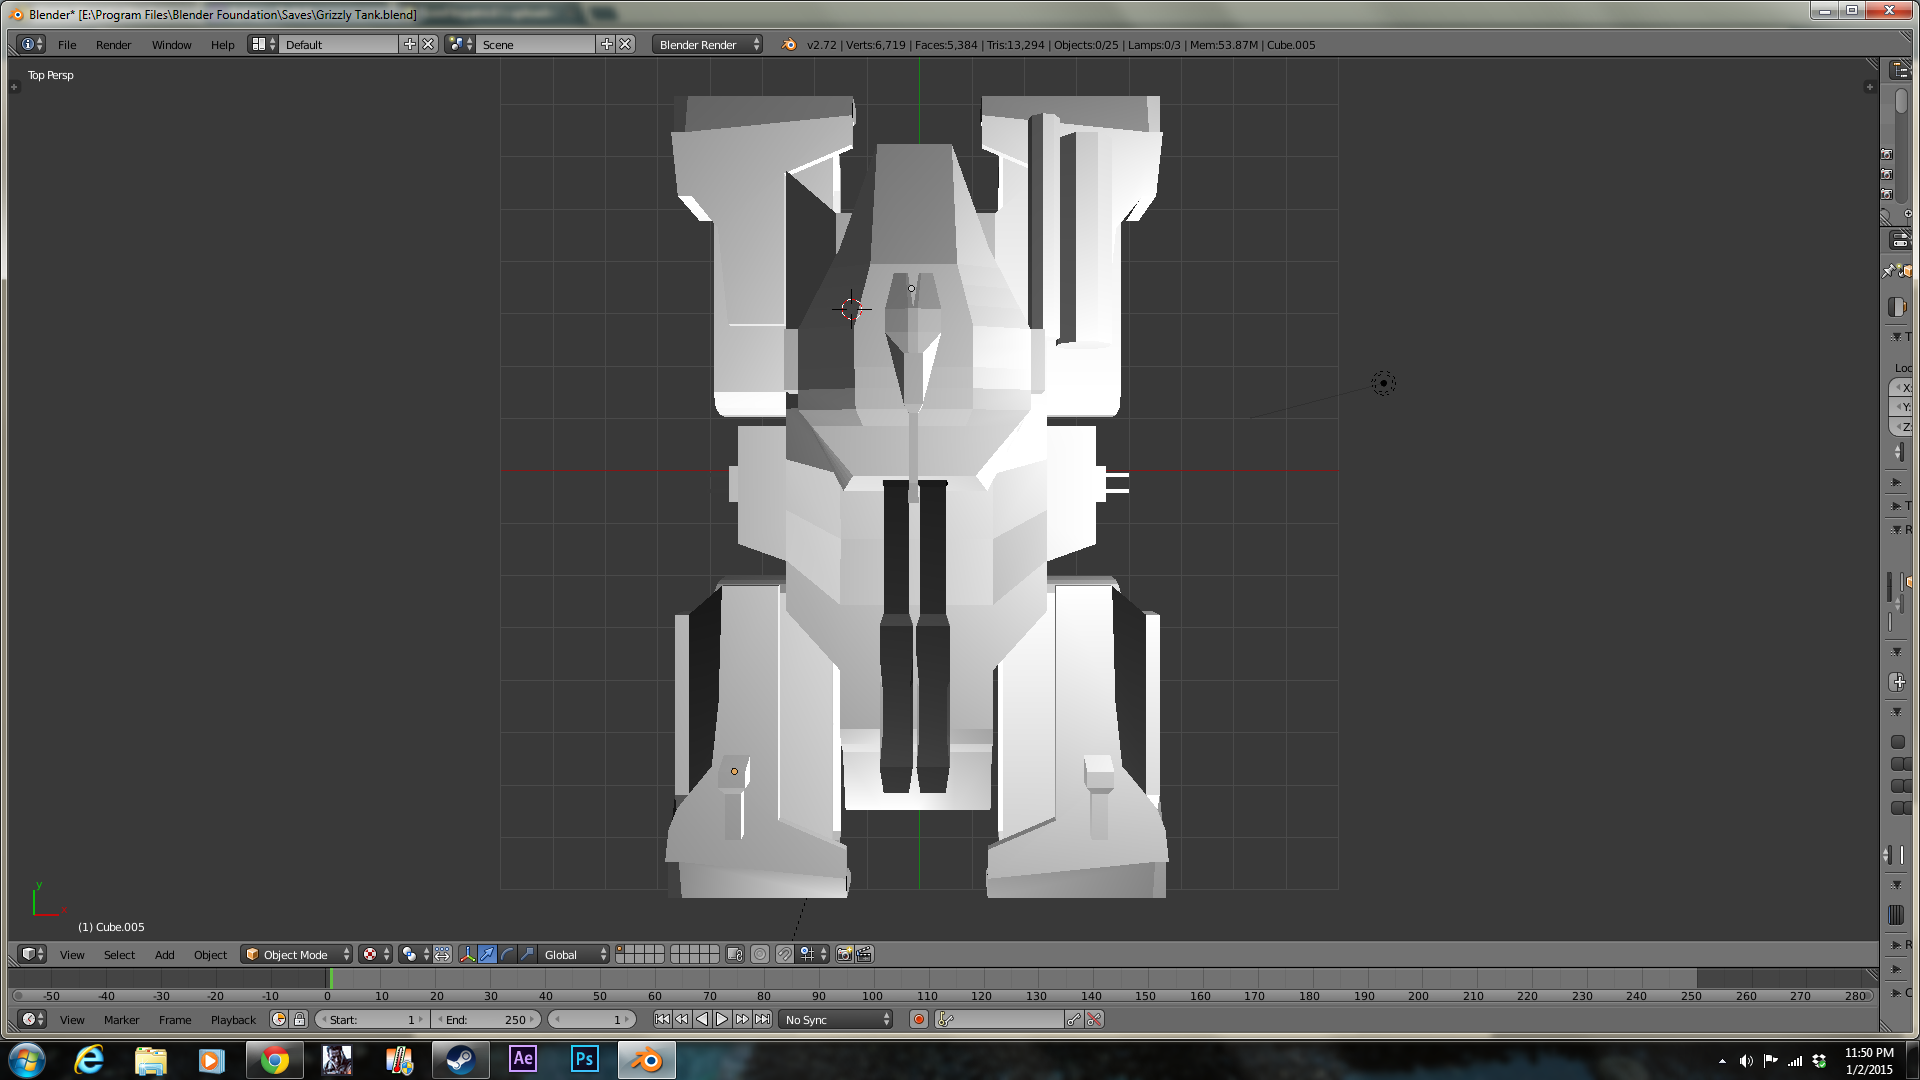Open the Info editor type selector

[32, 44]
